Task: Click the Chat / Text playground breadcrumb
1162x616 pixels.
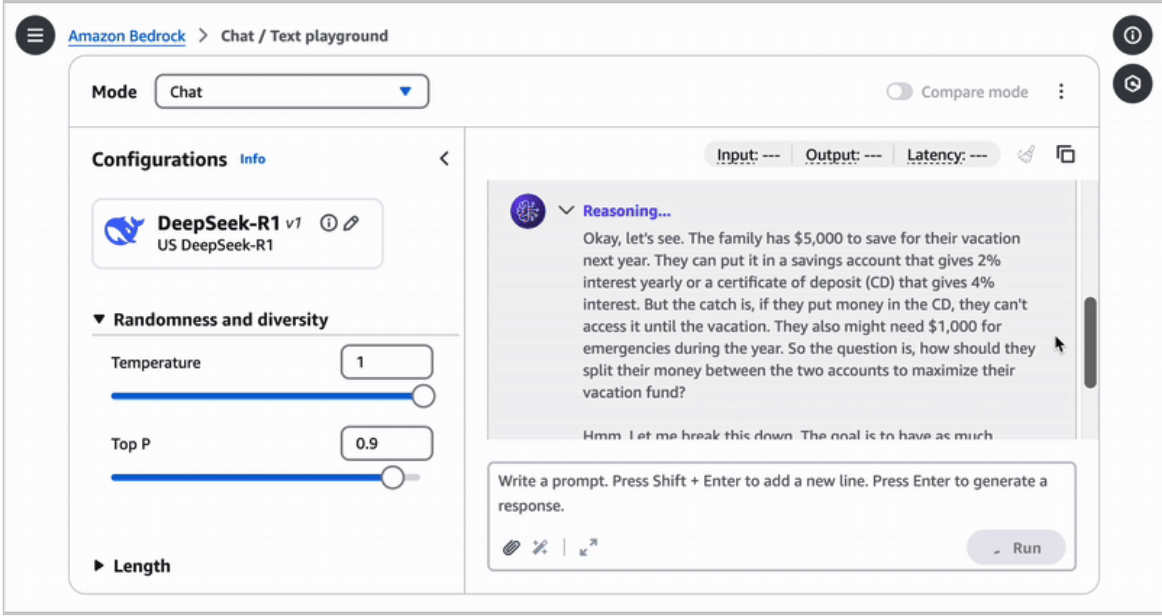Action: pos(305,36)
